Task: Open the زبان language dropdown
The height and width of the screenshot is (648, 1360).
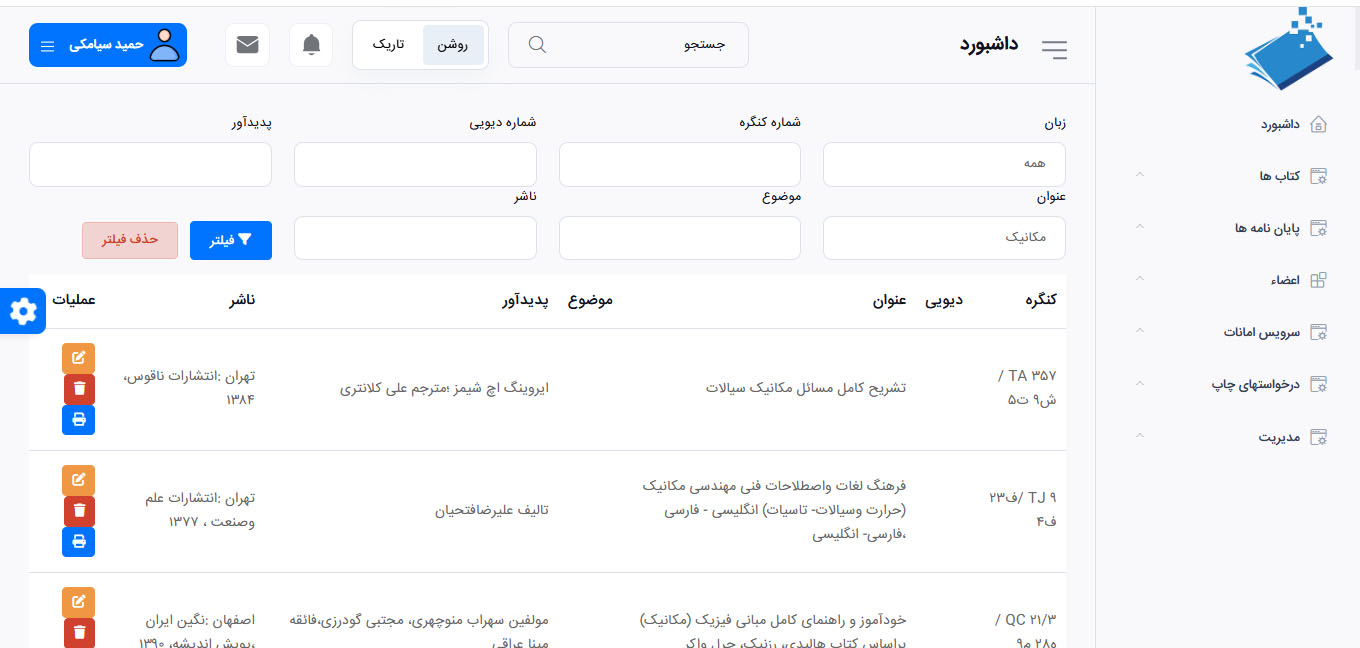Action: click(944, 164)
